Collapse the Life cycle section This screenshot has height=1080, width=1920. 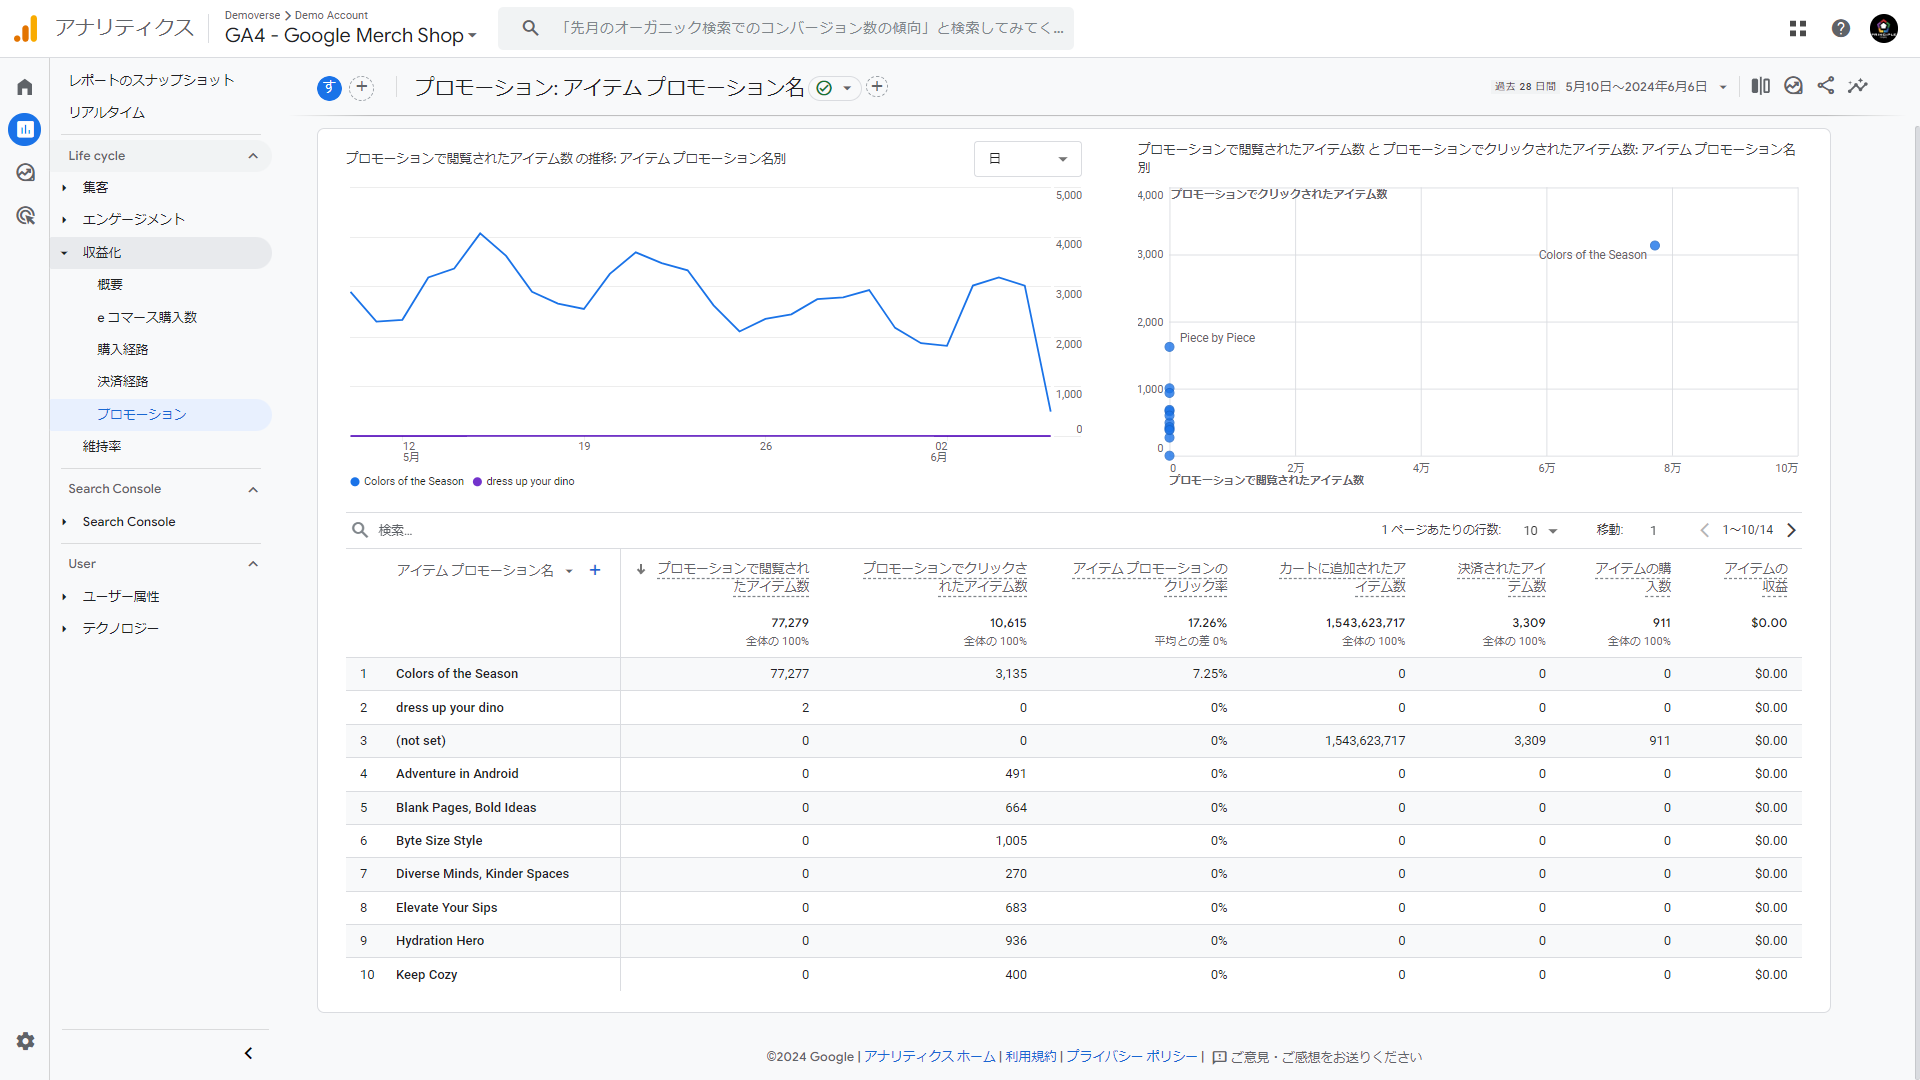[253, 156]
